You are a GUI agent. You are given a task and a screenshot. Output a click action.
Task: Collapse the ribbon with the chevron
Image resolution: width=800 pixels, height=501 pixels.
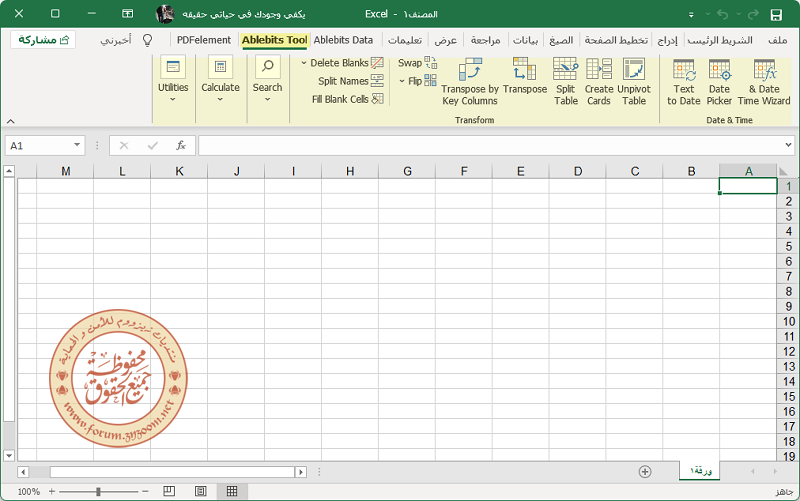coord(10,121)
